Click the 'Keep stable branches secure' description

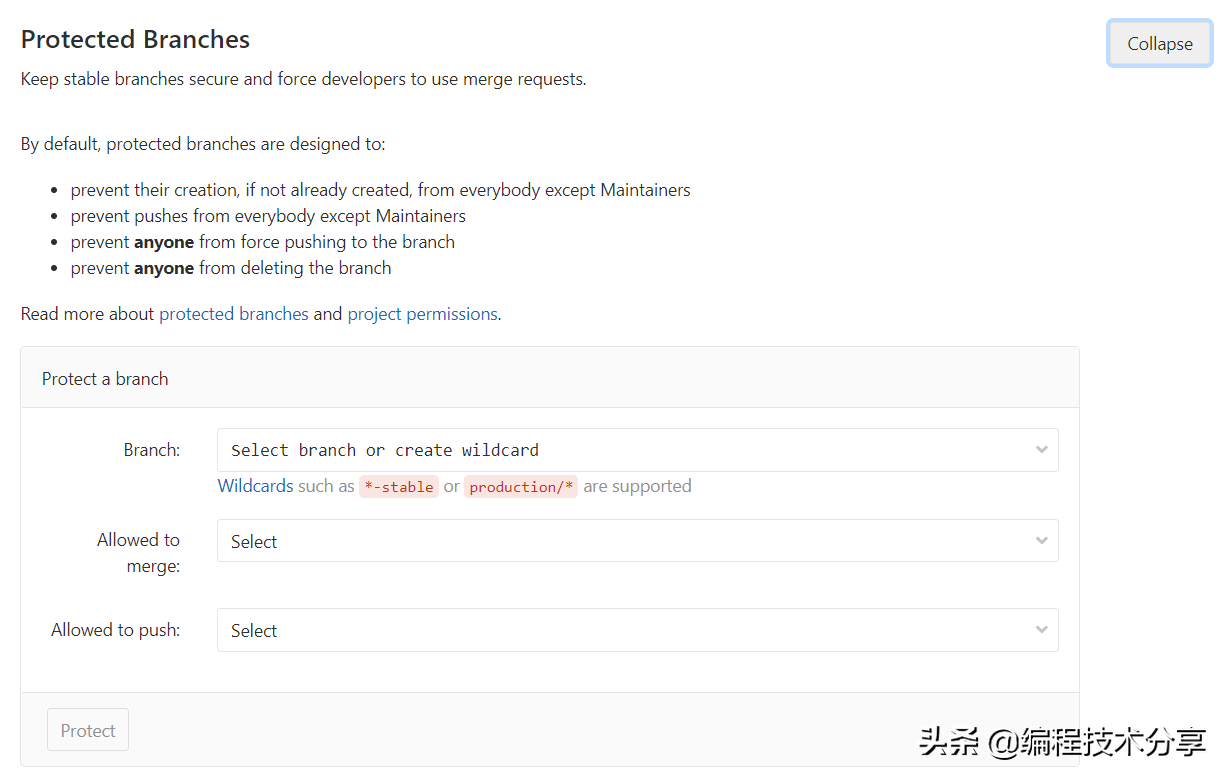pyautogui.click(x=303, y=79)
